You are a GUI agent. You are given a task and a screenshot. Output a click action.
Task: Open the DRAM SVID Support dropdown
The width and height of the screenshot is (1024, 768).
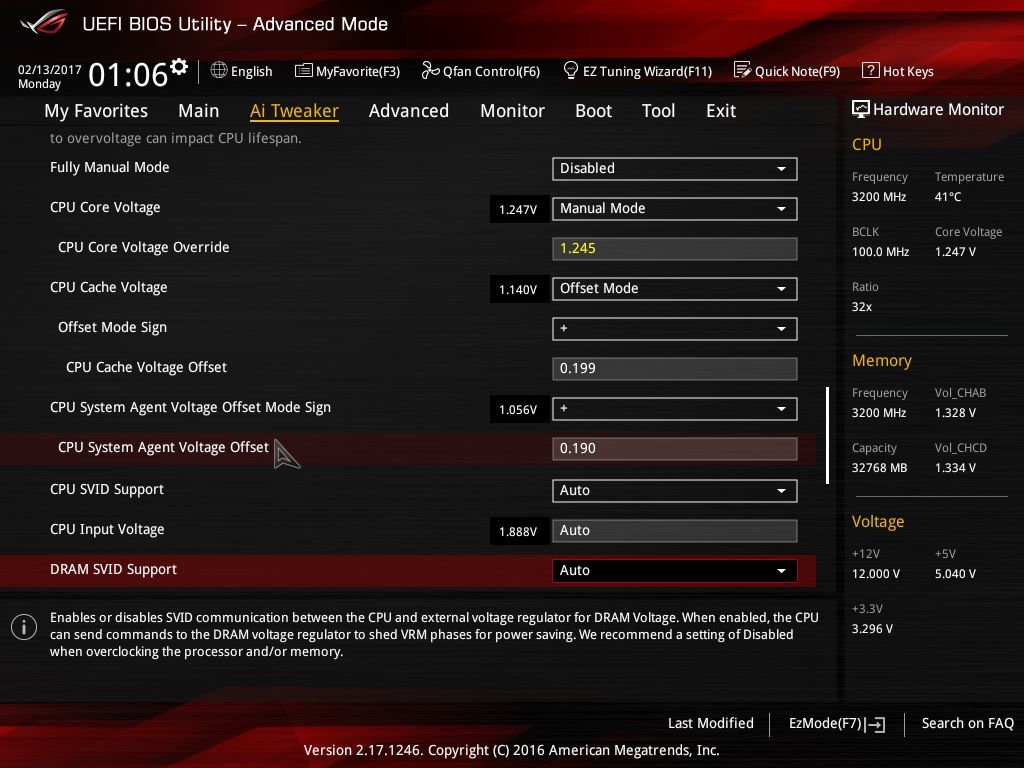pos(674,570)
